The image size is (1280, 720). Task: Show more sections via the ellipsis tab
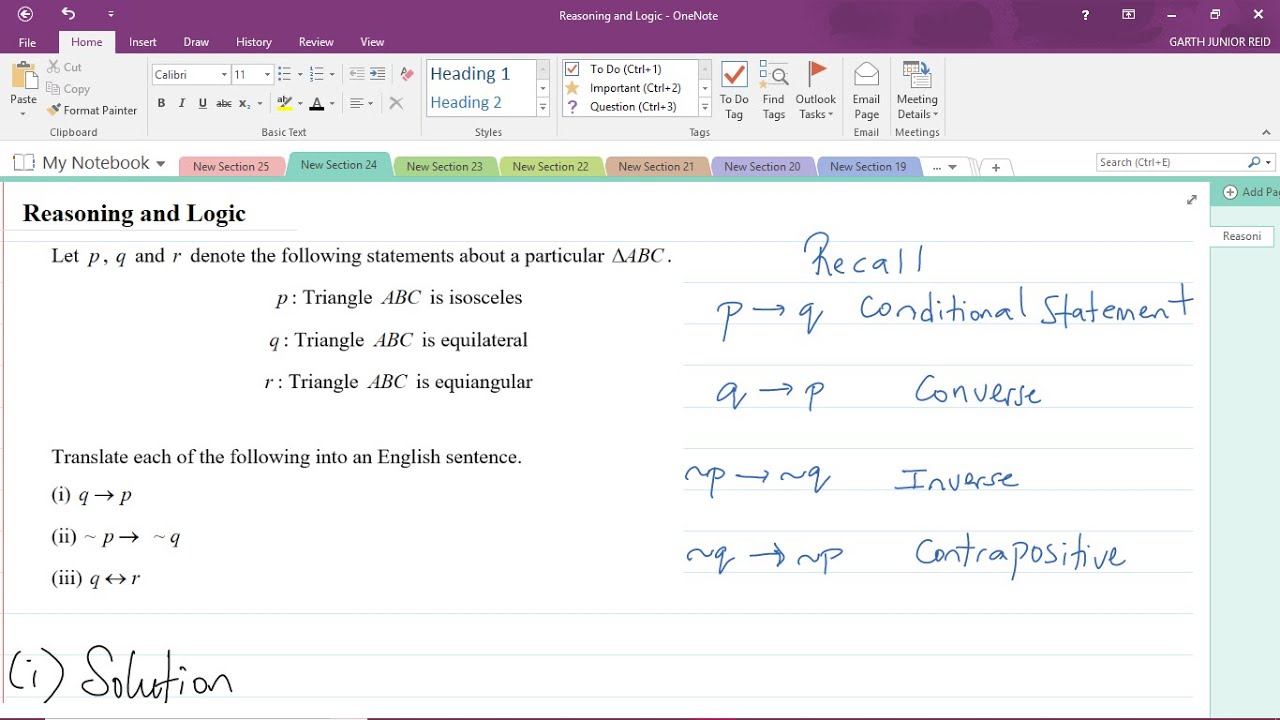click(944, 167)
